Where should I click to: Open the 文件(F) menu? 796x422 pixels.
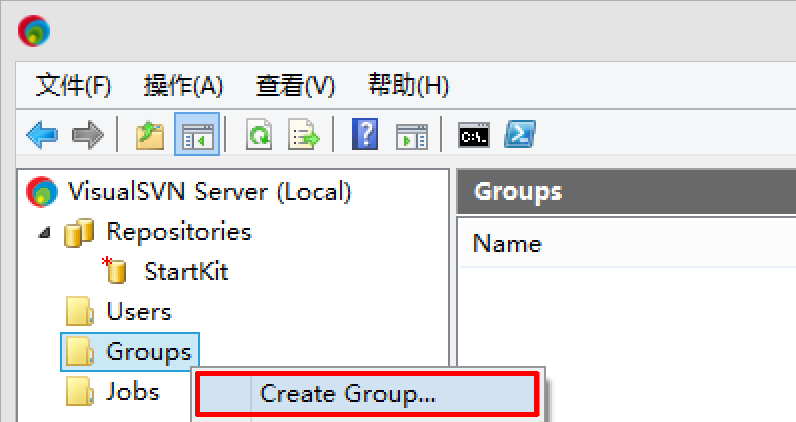[73, 86]
